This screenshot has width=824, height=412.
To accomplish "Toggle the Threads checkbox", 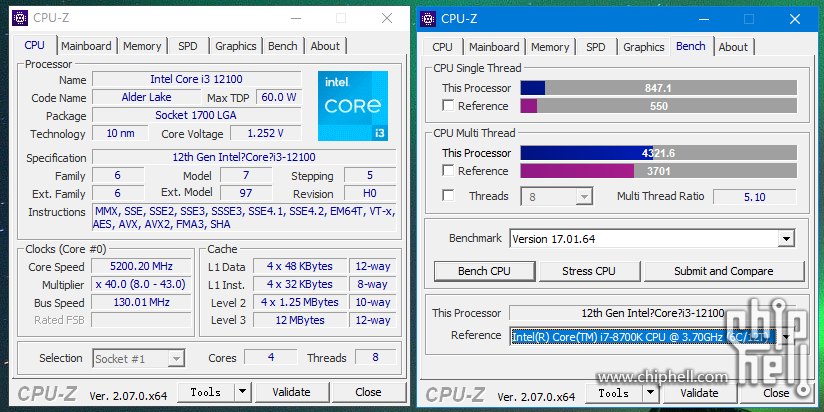I will (x=448, y=196).
